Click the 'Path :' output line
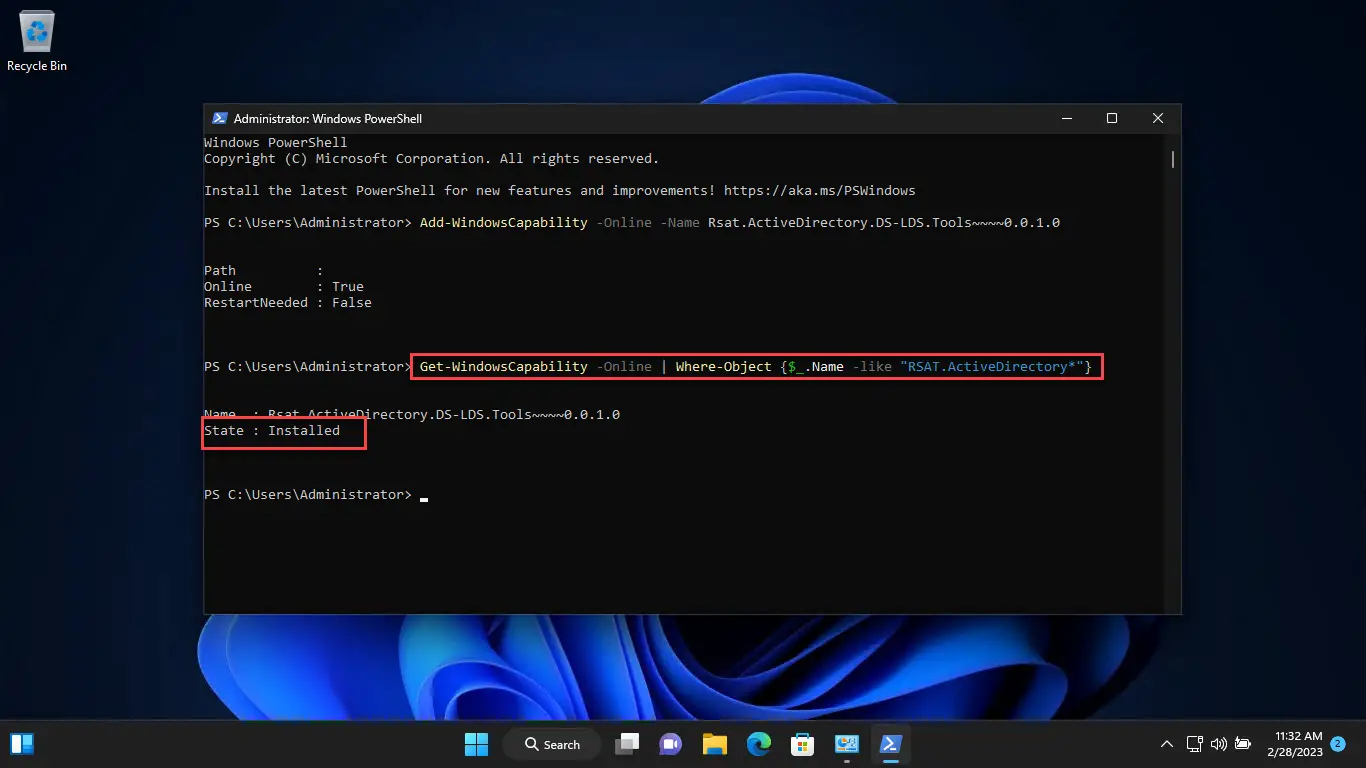 [x=264, y=270]
